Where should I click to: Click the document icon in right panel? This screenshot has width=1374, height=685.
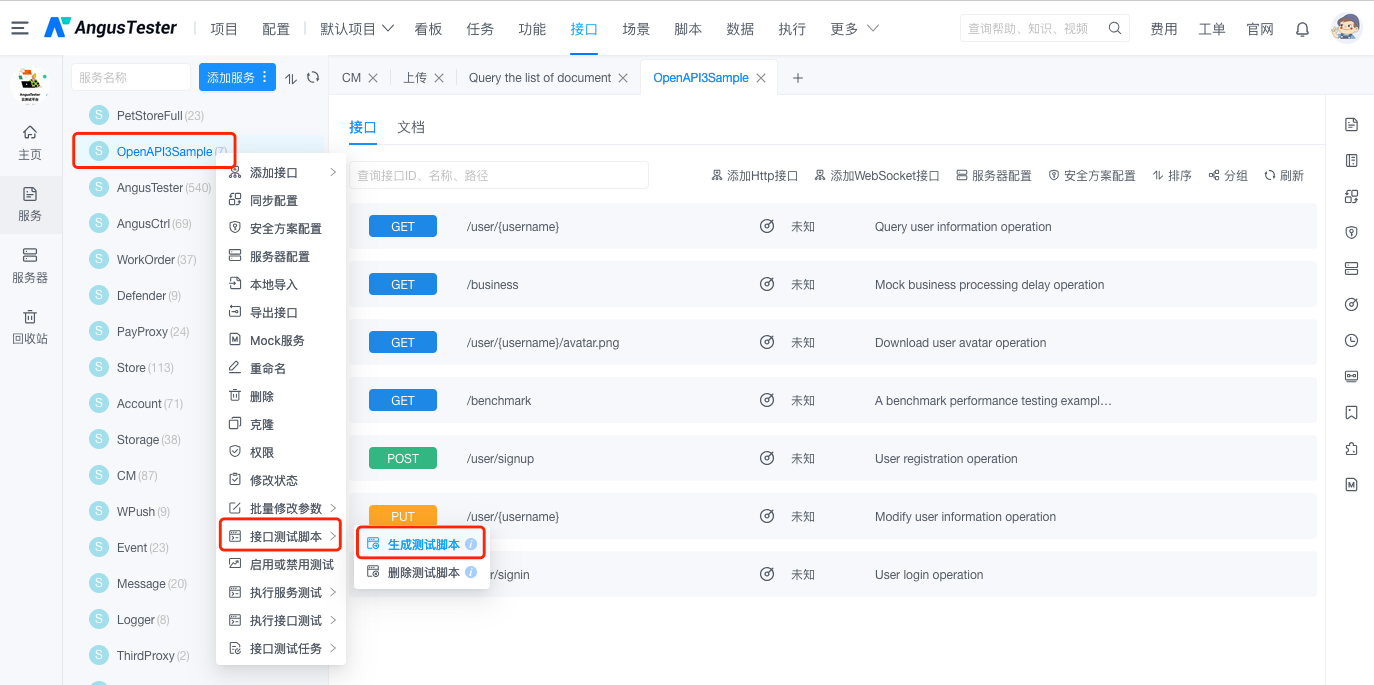(1351, 124)
